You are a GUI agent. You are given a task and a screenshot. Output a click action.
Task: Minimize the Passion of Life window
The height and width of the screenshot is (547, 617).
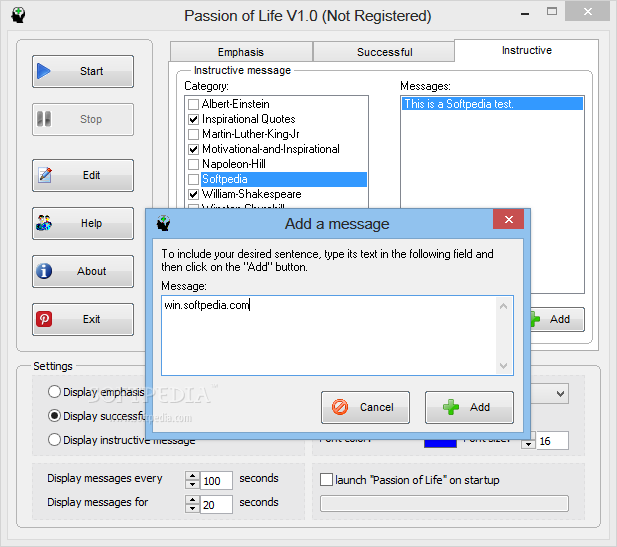pyautogui.click(x=525, y=13)
